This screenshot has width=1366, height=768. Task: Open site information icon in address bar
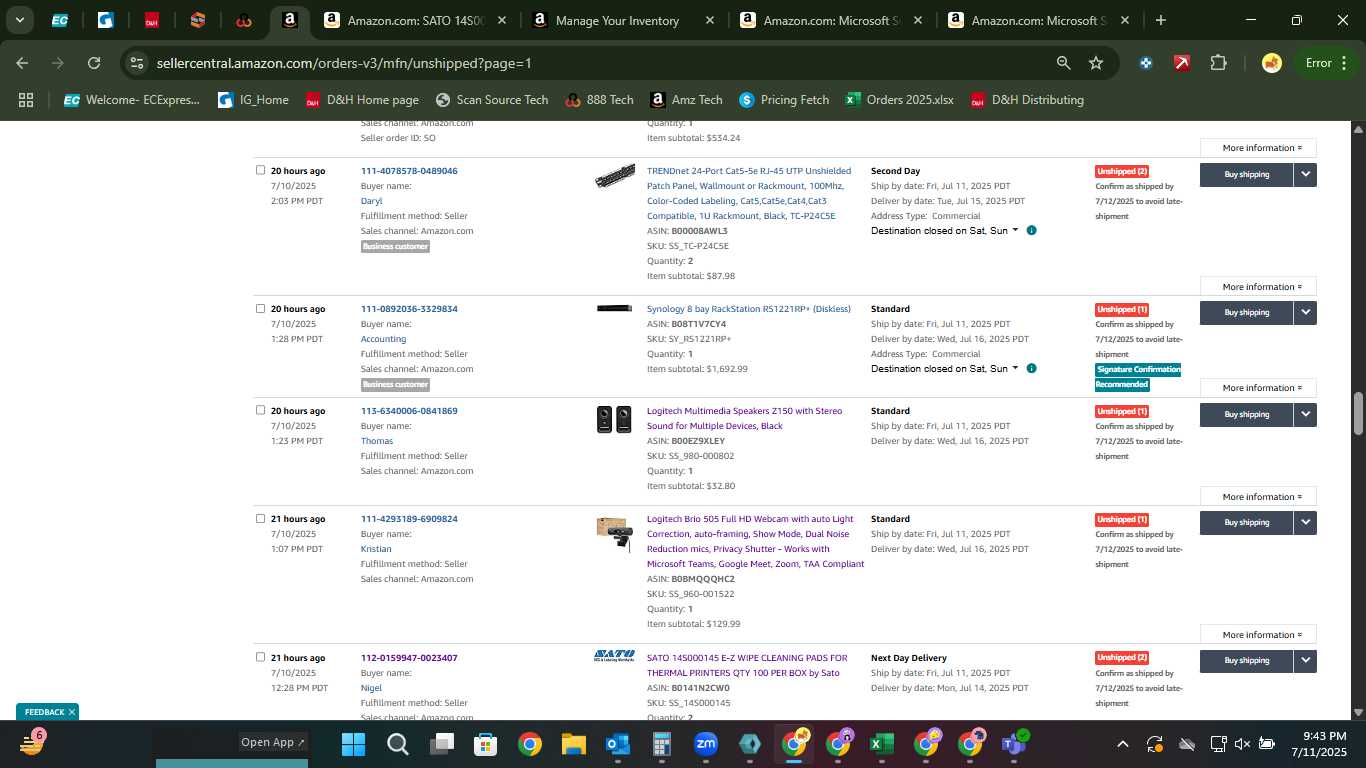(137, 63)
